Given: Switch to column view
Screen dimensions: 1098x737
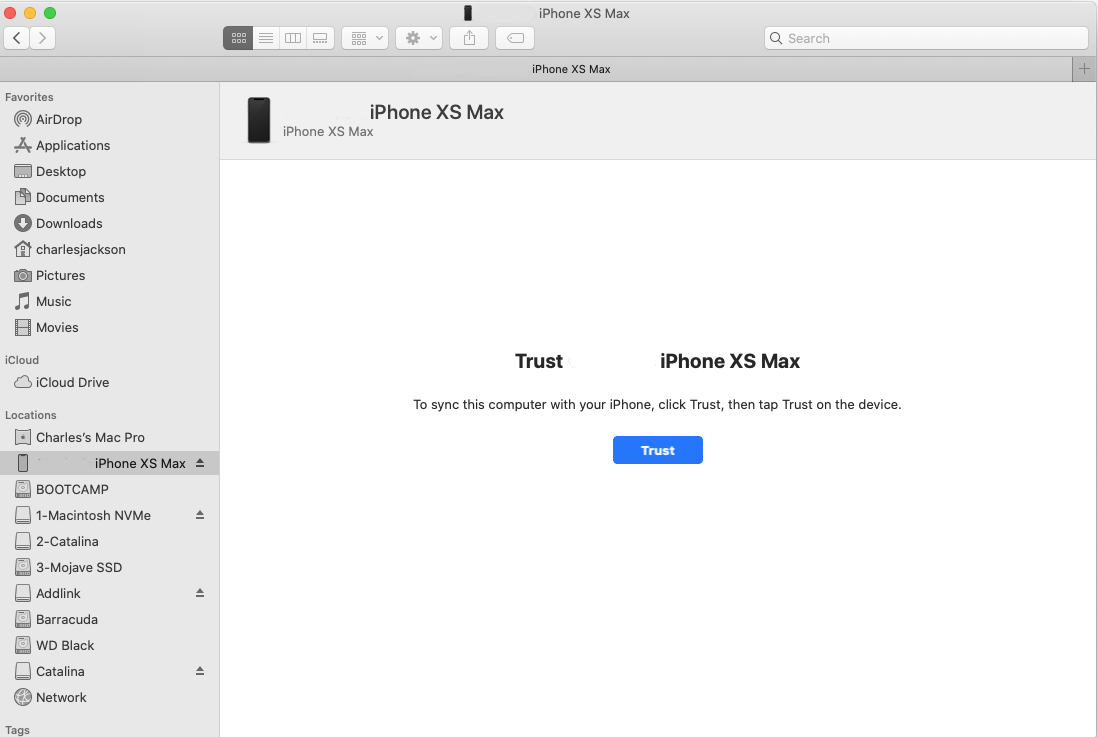Looking at the screenshot, I should coord(293,39).
